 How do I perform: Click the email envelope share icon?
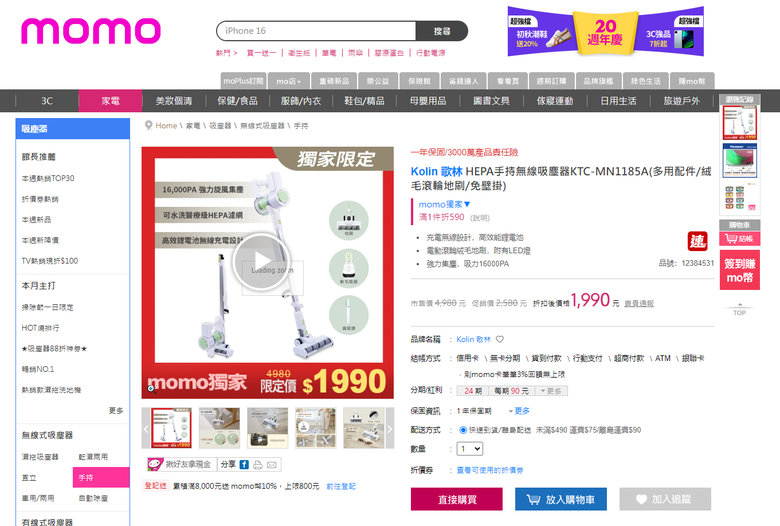tap(272, 465)
